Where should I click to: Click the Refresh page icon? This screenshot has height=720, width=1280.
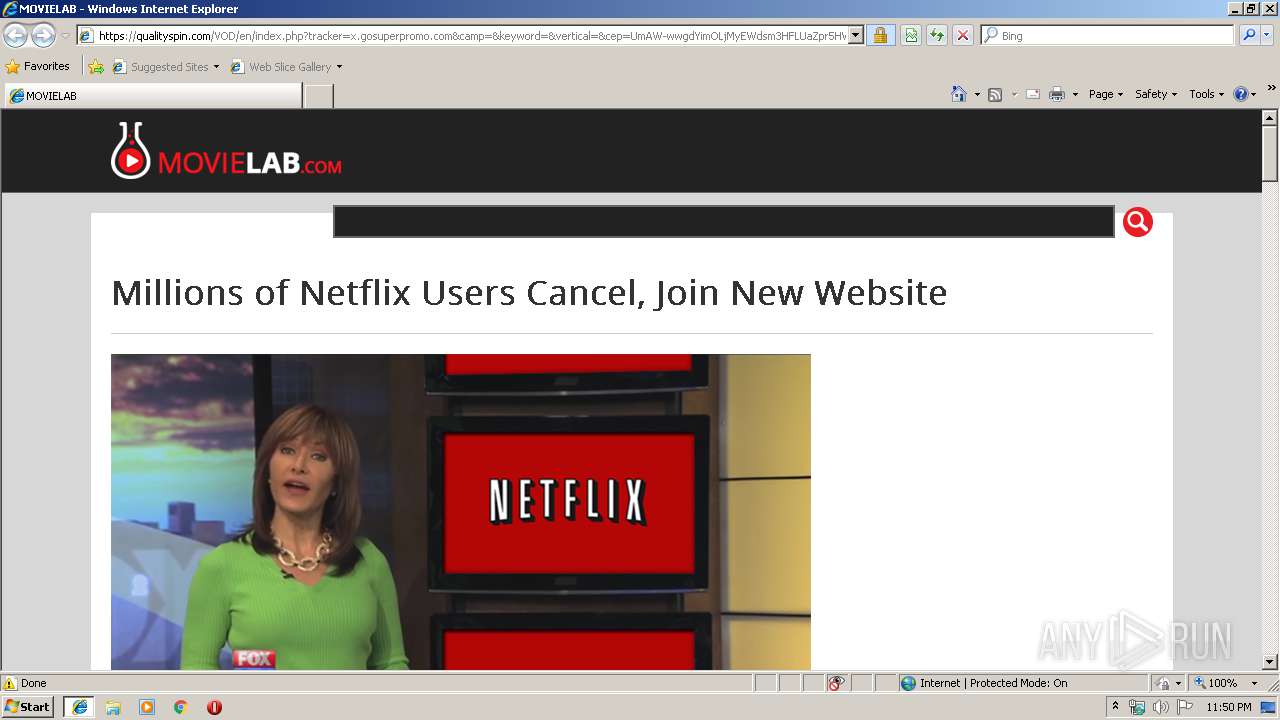pyautogui.click(x=937, y=36)
